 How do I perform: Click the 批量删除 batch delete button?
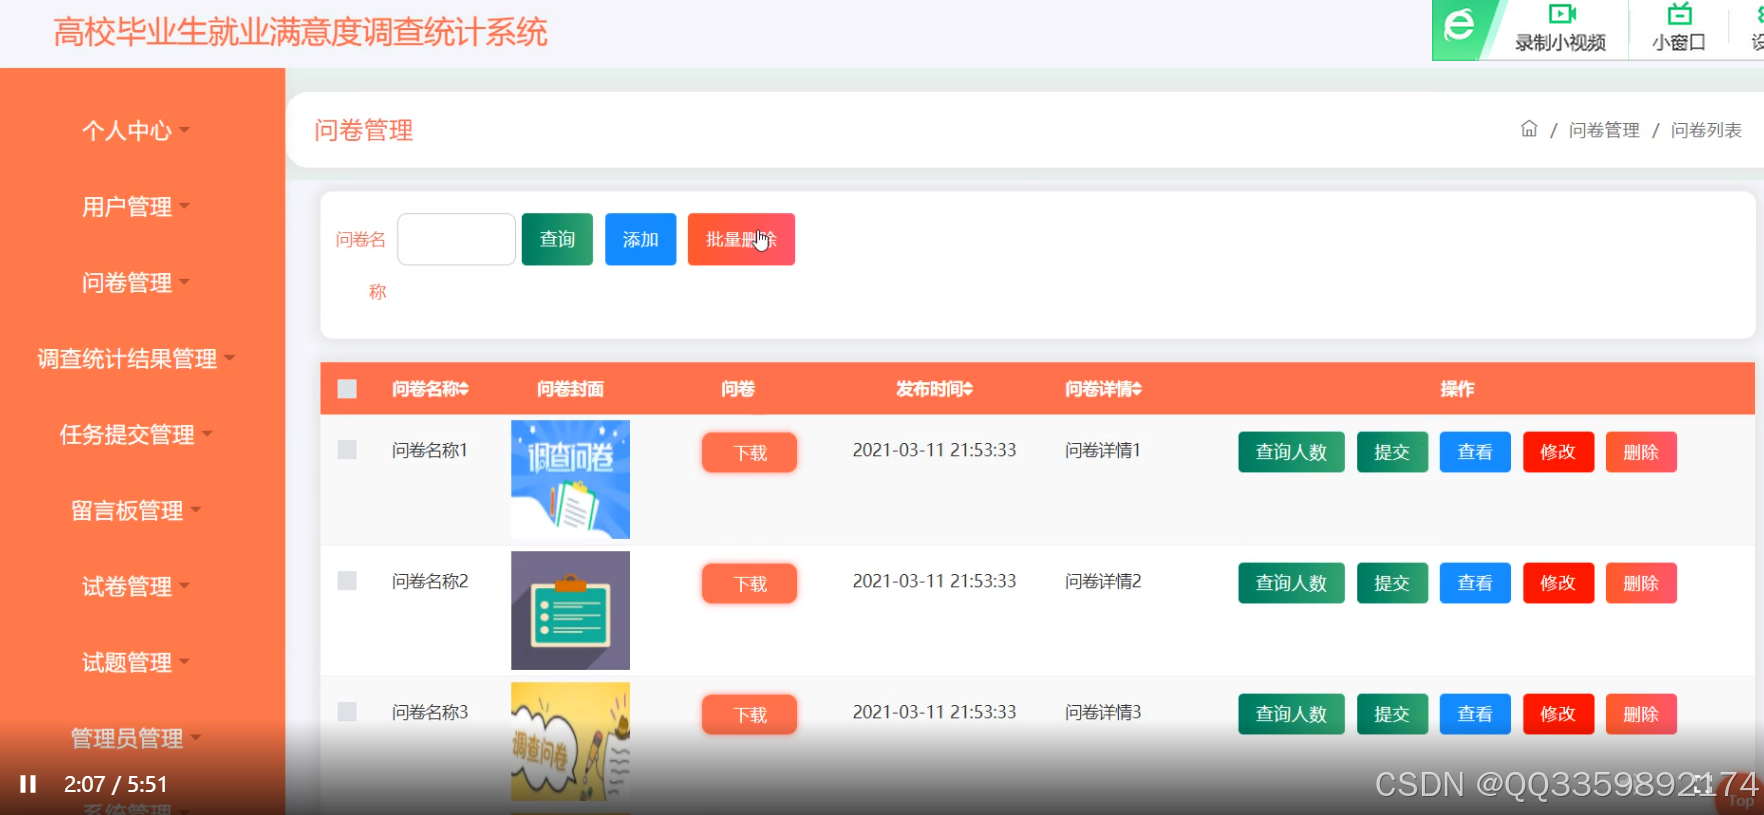[x=741, y=239]
